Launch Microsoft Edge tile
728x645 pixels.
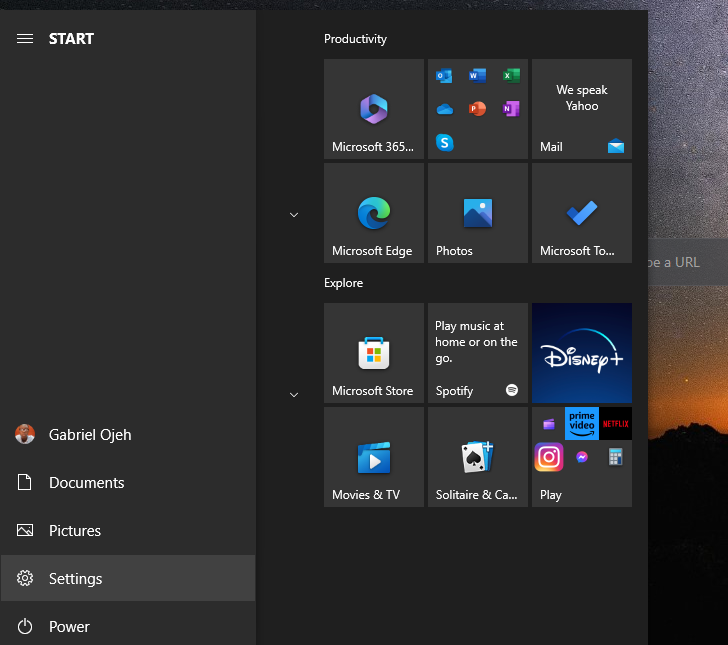(374, 213)
